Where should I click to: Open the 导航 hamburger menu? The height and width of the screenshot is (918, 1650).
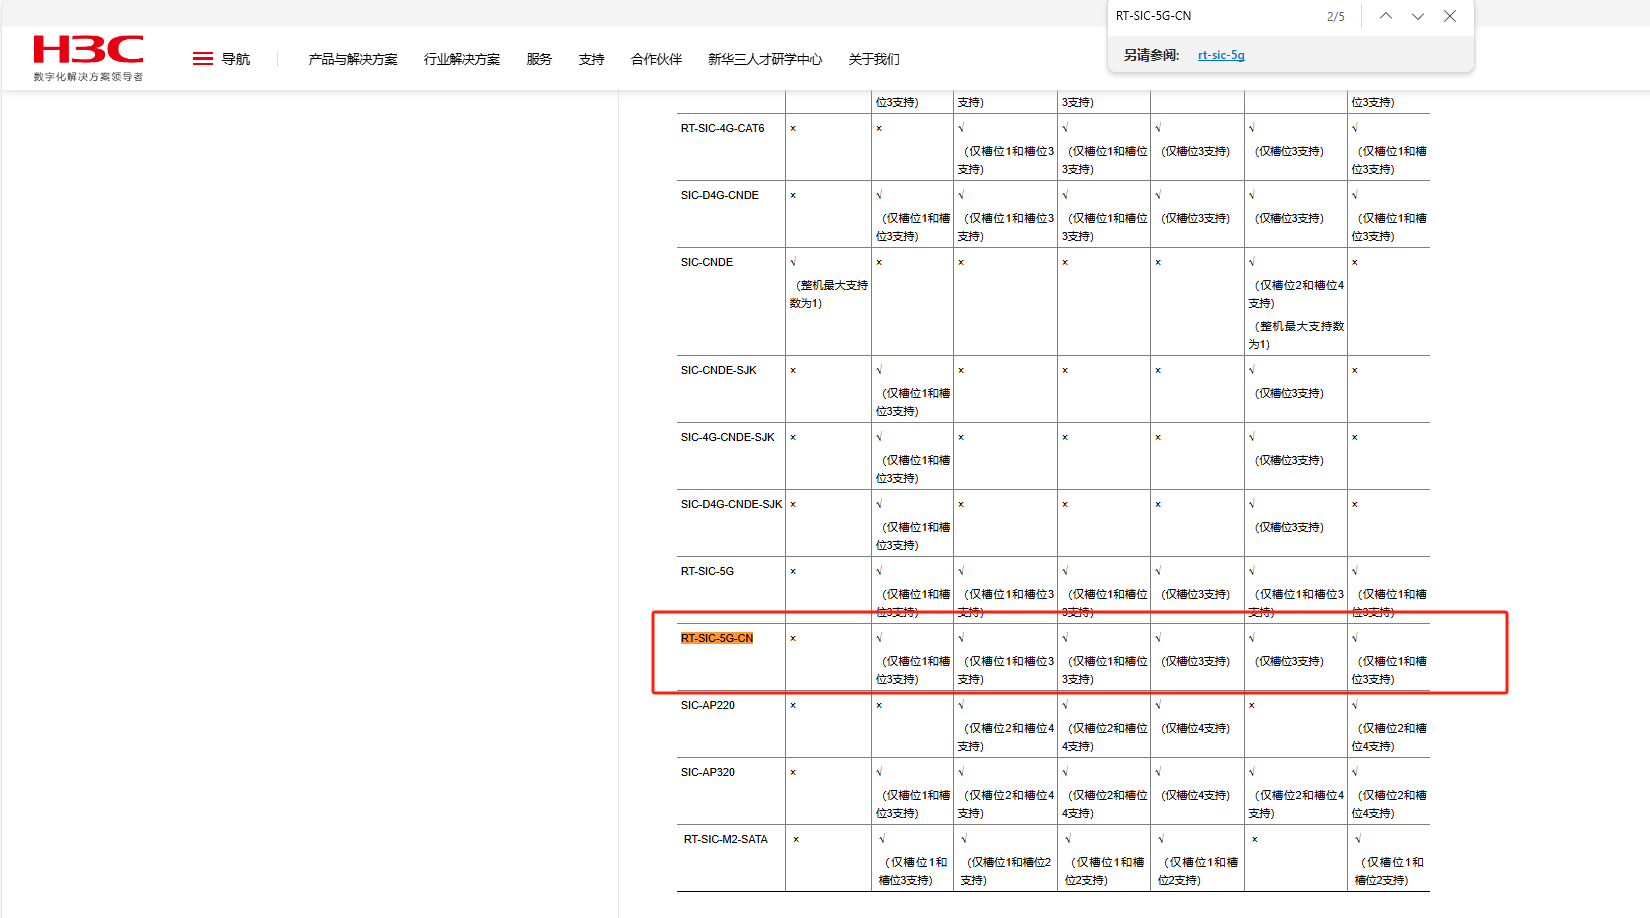pyautogui.click(x=221, y=59)
